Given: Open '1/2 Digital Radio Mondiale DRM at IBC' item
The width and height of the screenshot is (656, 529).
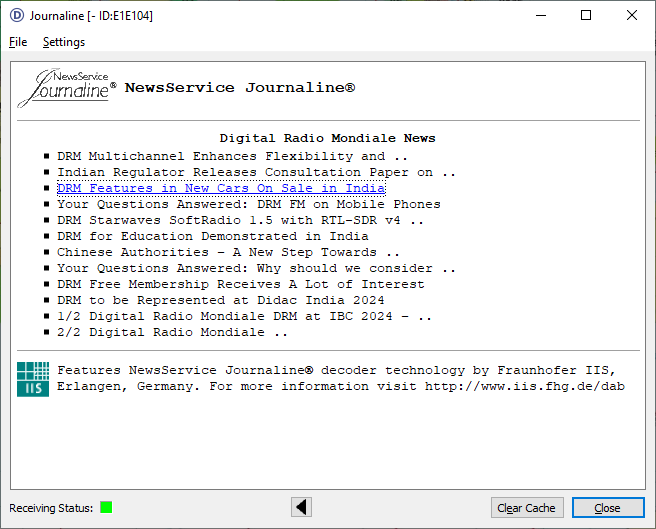Looking at the screenshot, I should [x=244, y=316].
